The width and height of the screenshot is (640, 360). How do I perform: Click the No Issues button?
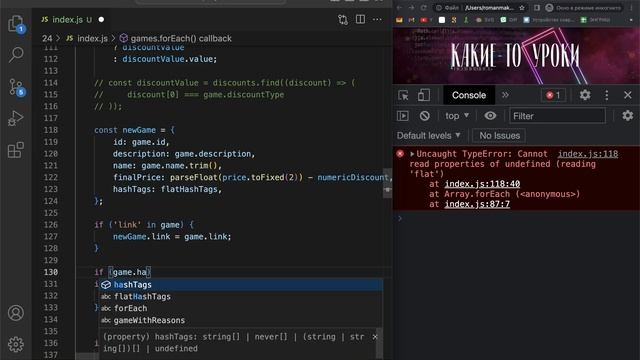[x=499, y=136]
